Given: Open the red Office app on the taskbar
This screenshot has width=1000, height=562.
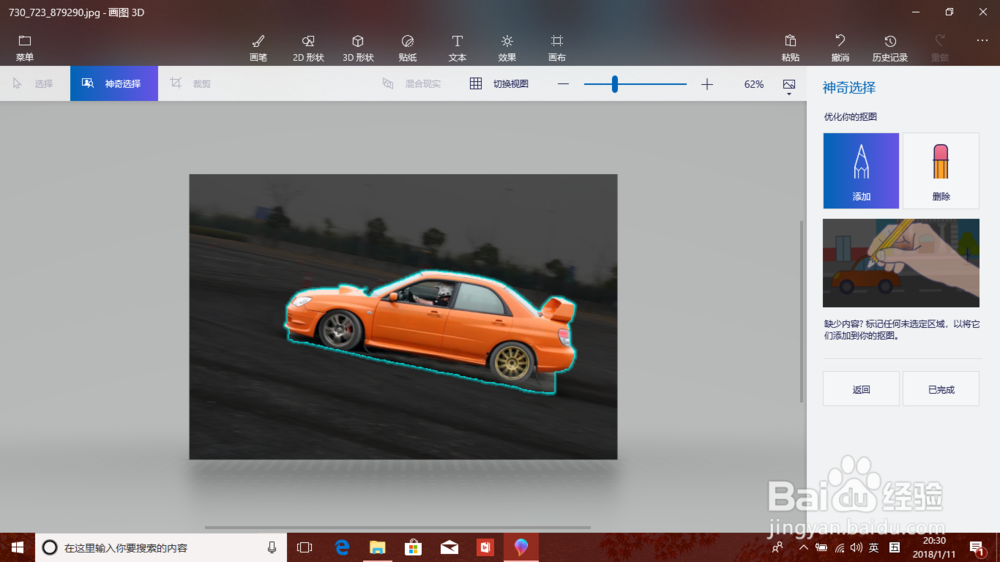Looking at the screenshot, I should [485, 547].
